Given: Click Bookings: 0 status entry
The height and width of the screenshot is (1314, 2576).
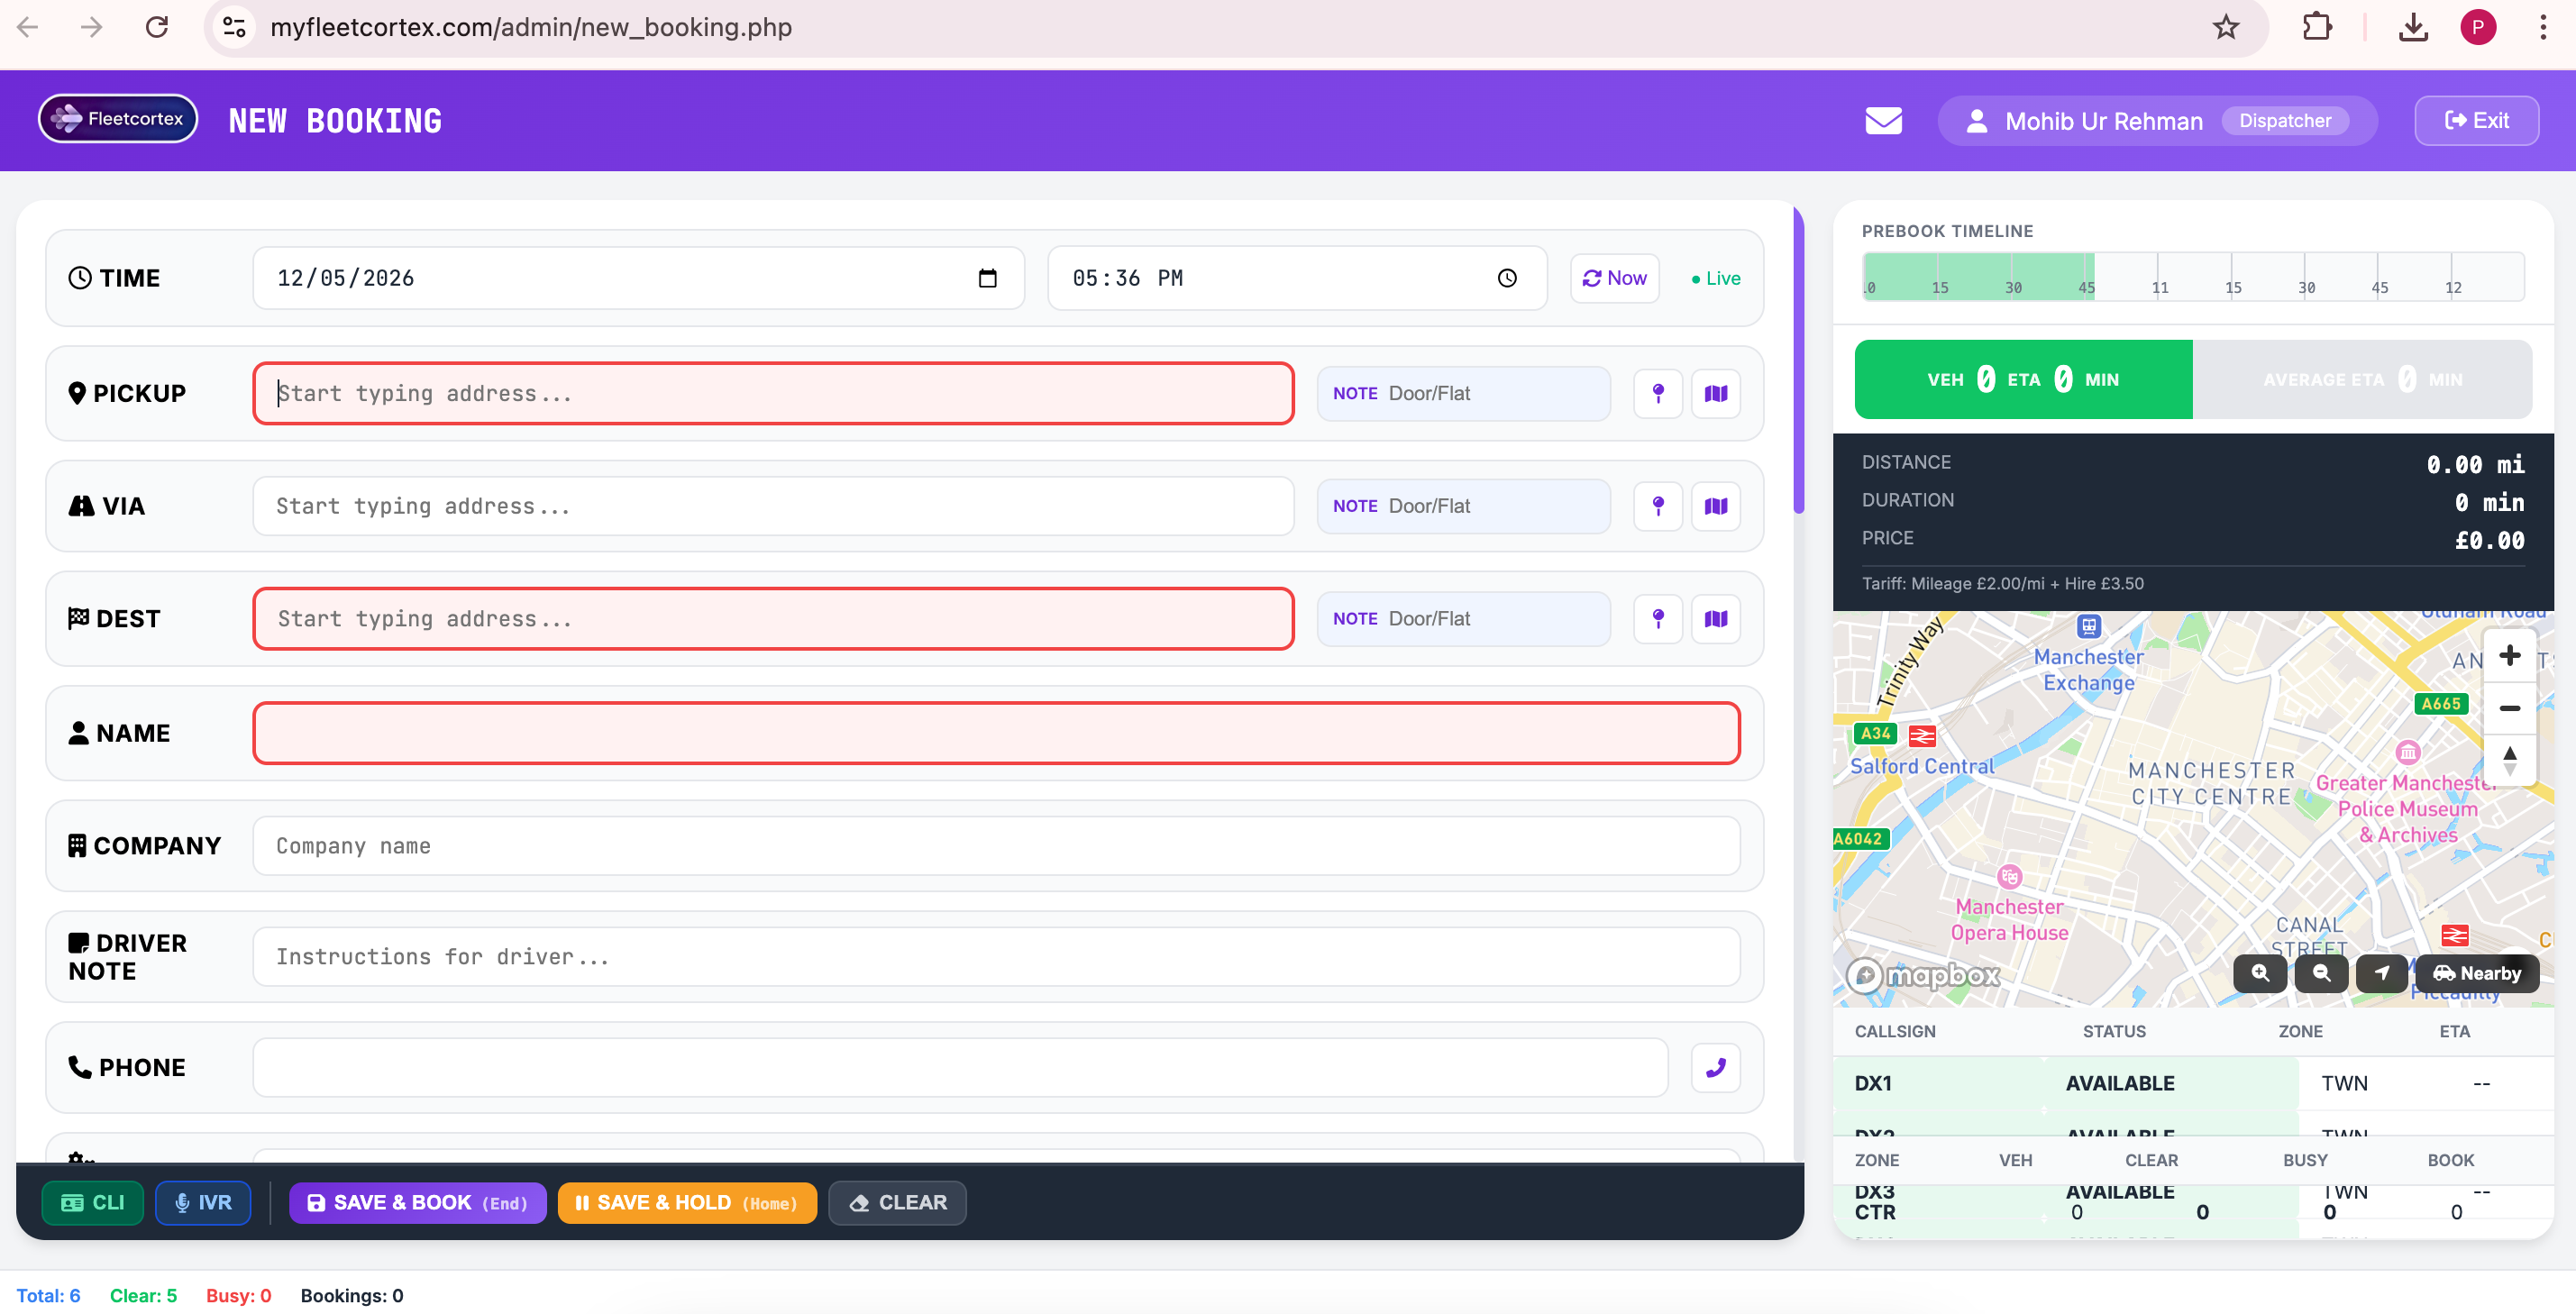Looking at the screenshot, I should [x=352, y=1296].
